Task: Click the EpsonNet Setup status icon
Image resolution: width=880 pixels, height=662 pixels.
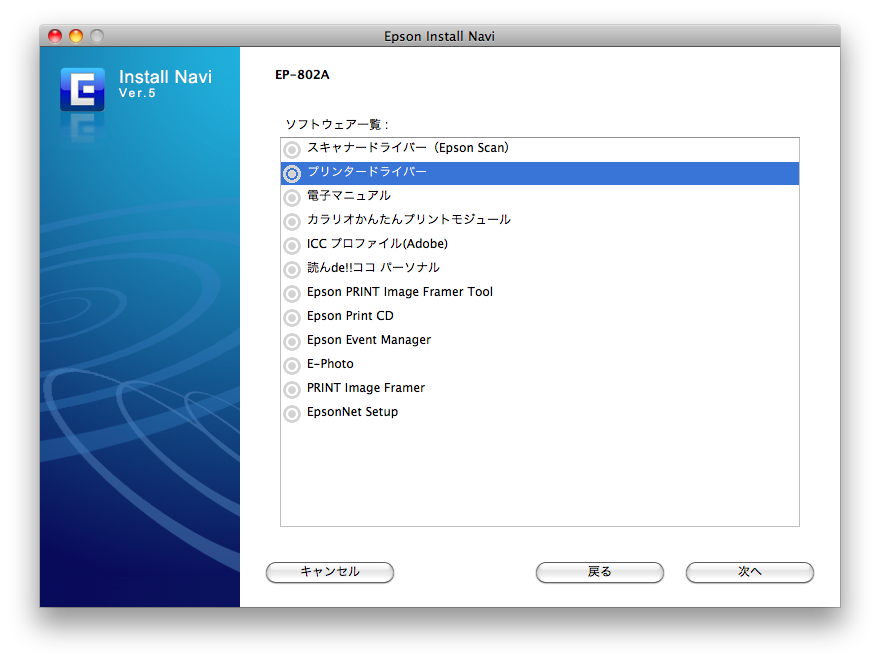Action: click(x=292, y=413)
